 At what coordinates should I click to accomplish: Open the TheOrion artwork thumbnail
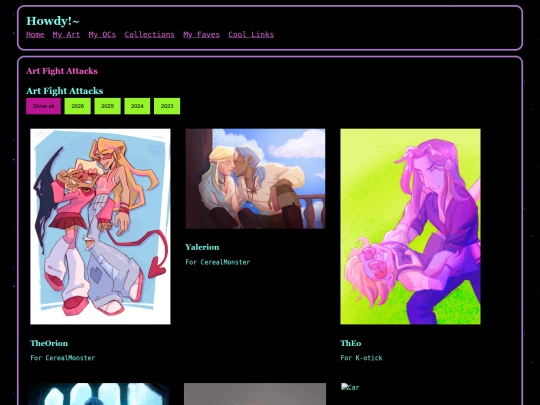click(100, 227)
